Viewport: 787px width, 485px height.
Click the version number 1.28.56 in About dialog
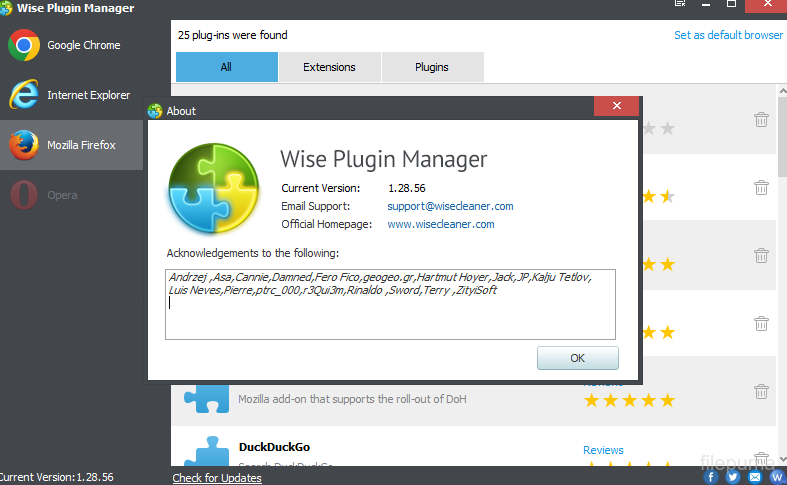coord(407,188)
